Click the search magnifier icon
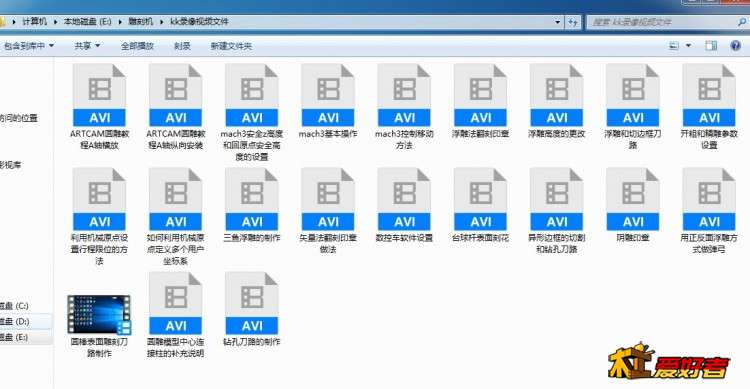The width and height of the screenshot is (750, 389). pos(742,22)
